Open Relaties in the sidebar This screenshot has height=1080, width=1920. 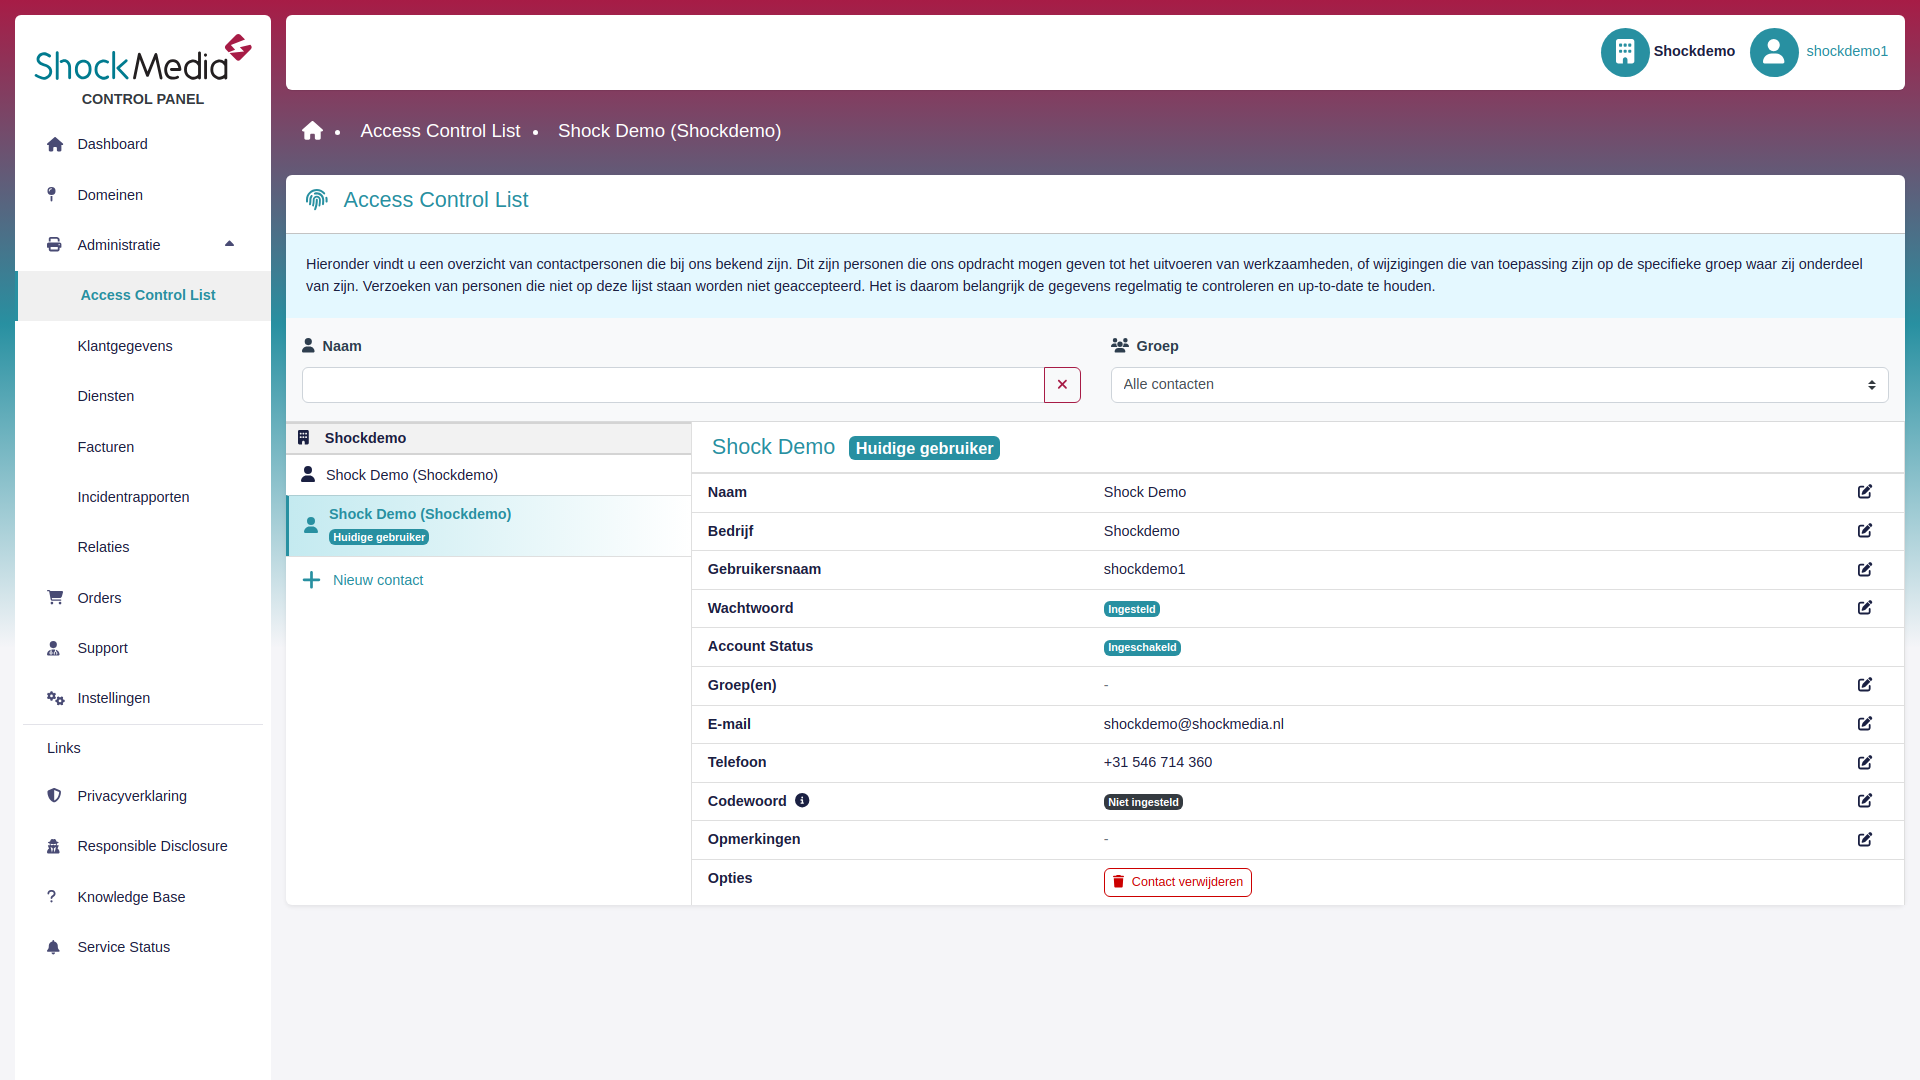[103, 547]
